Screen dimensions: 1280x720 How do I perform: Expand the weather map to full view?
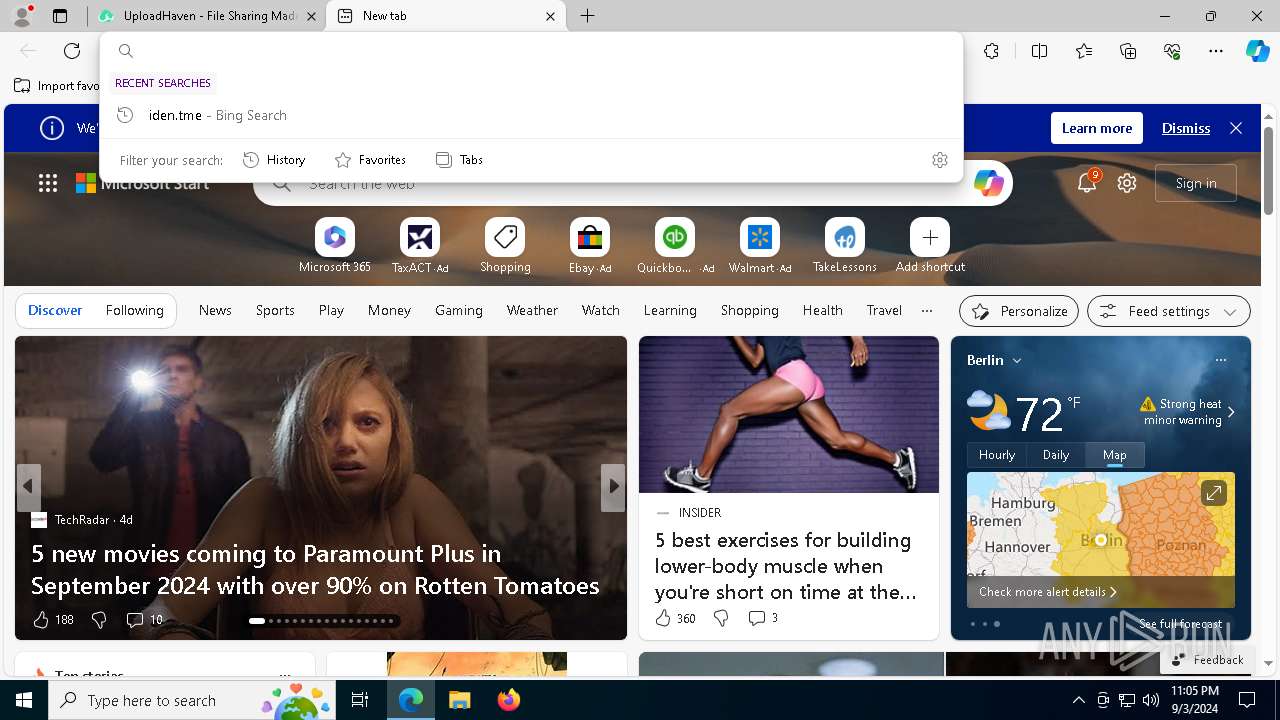point(1213,493)
